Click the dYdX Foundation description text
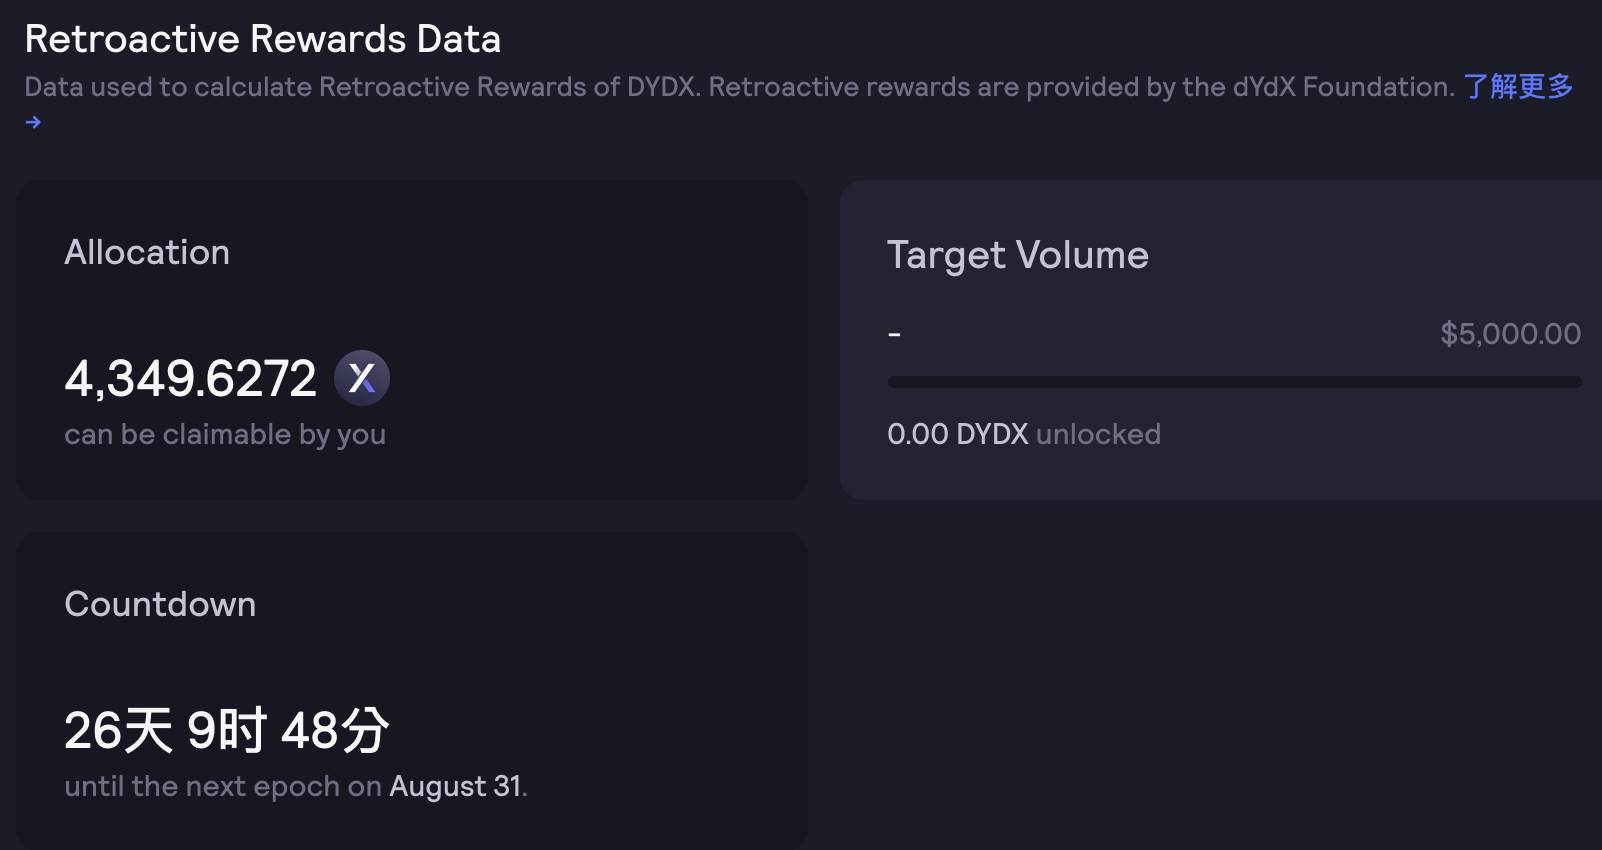 tap(739, 87)
